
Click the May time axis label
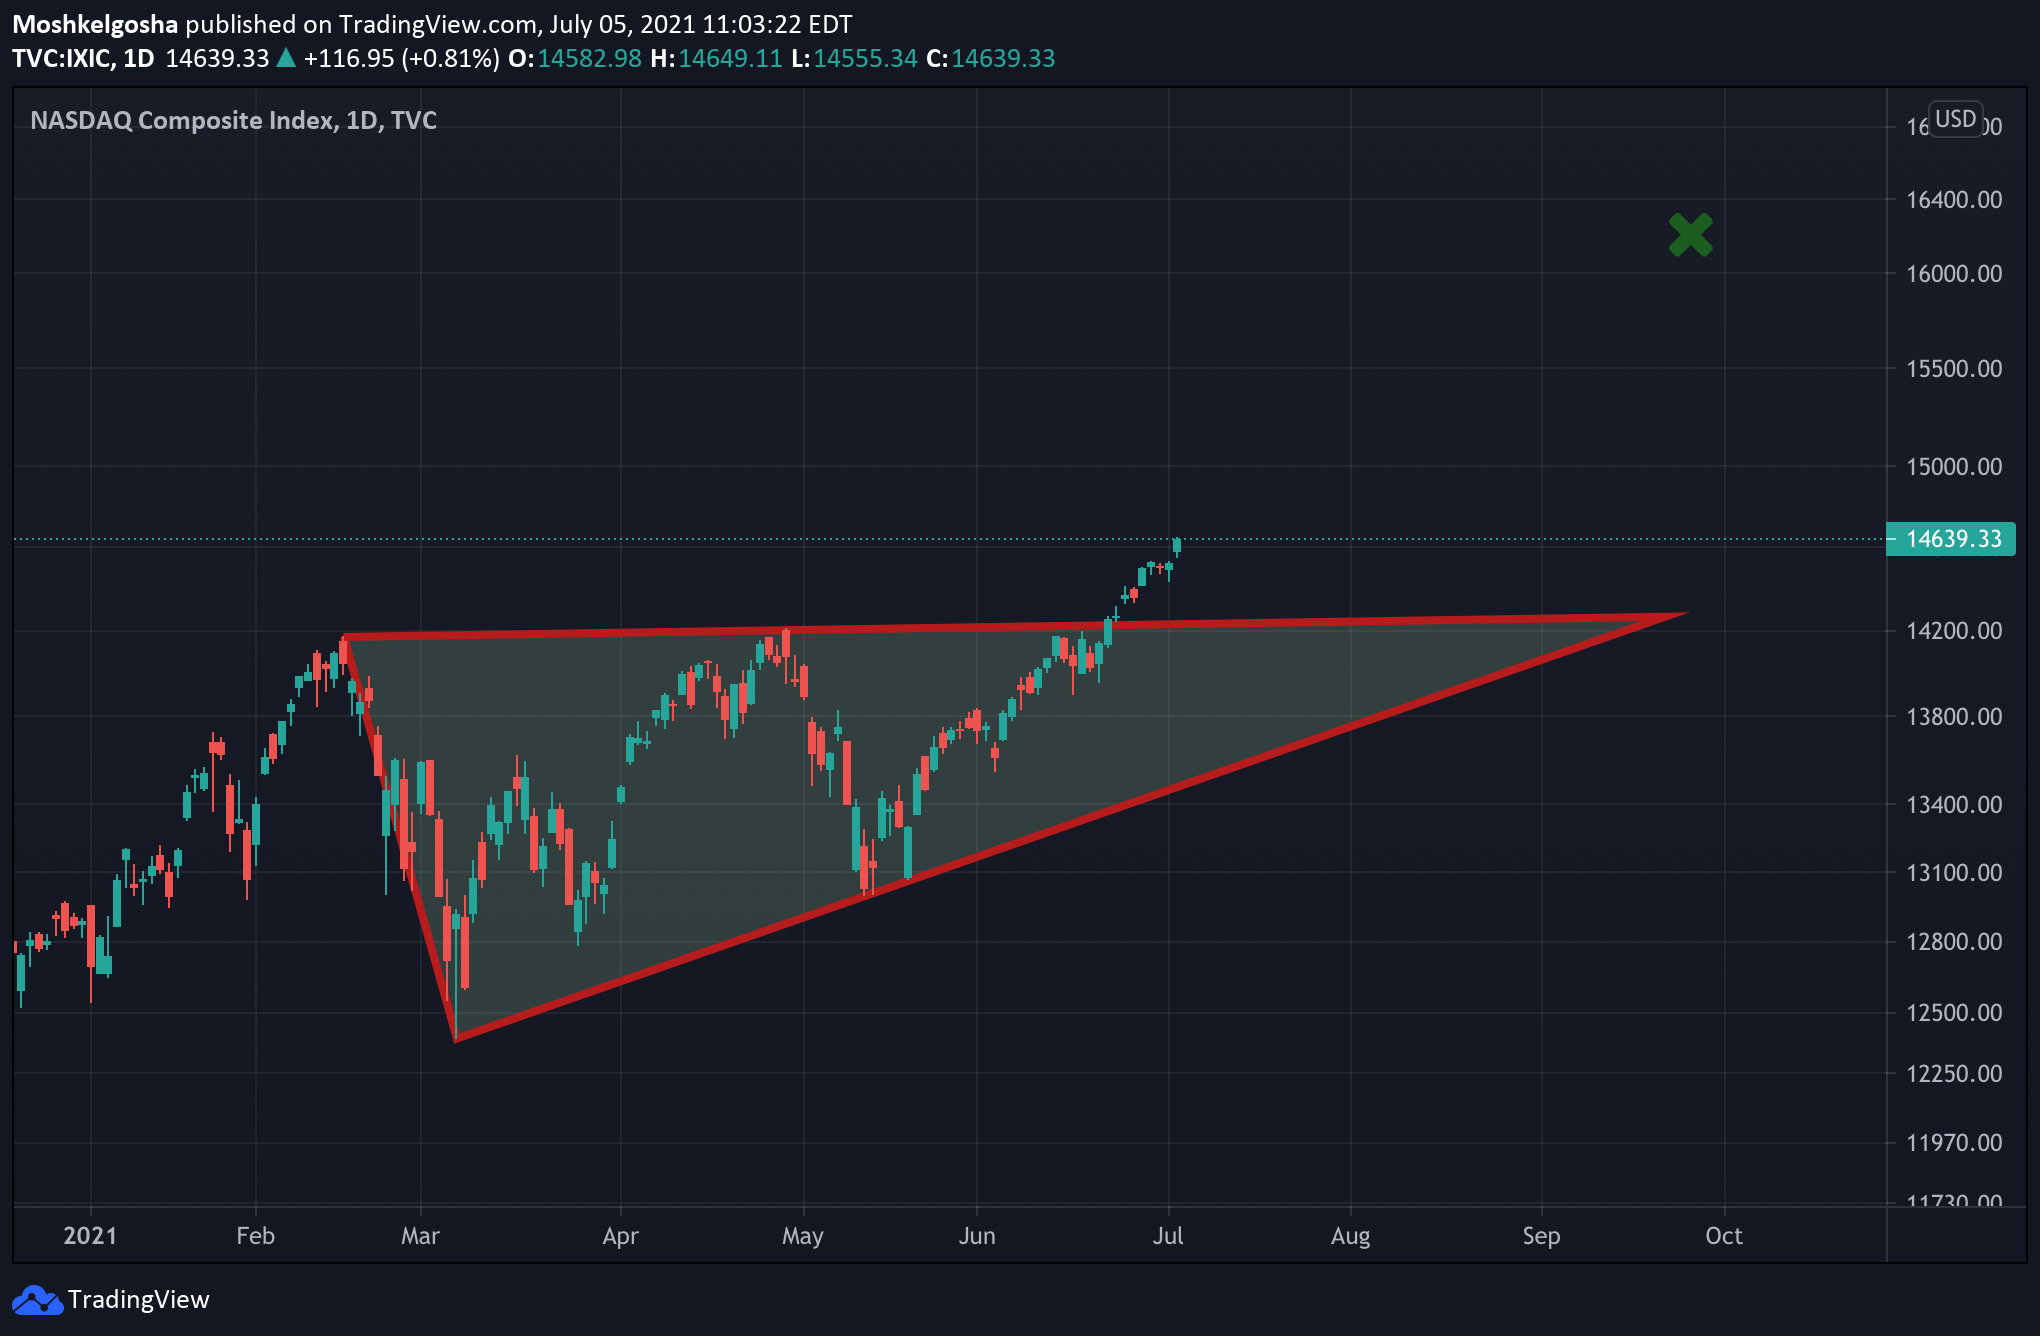pos(802,1236)
